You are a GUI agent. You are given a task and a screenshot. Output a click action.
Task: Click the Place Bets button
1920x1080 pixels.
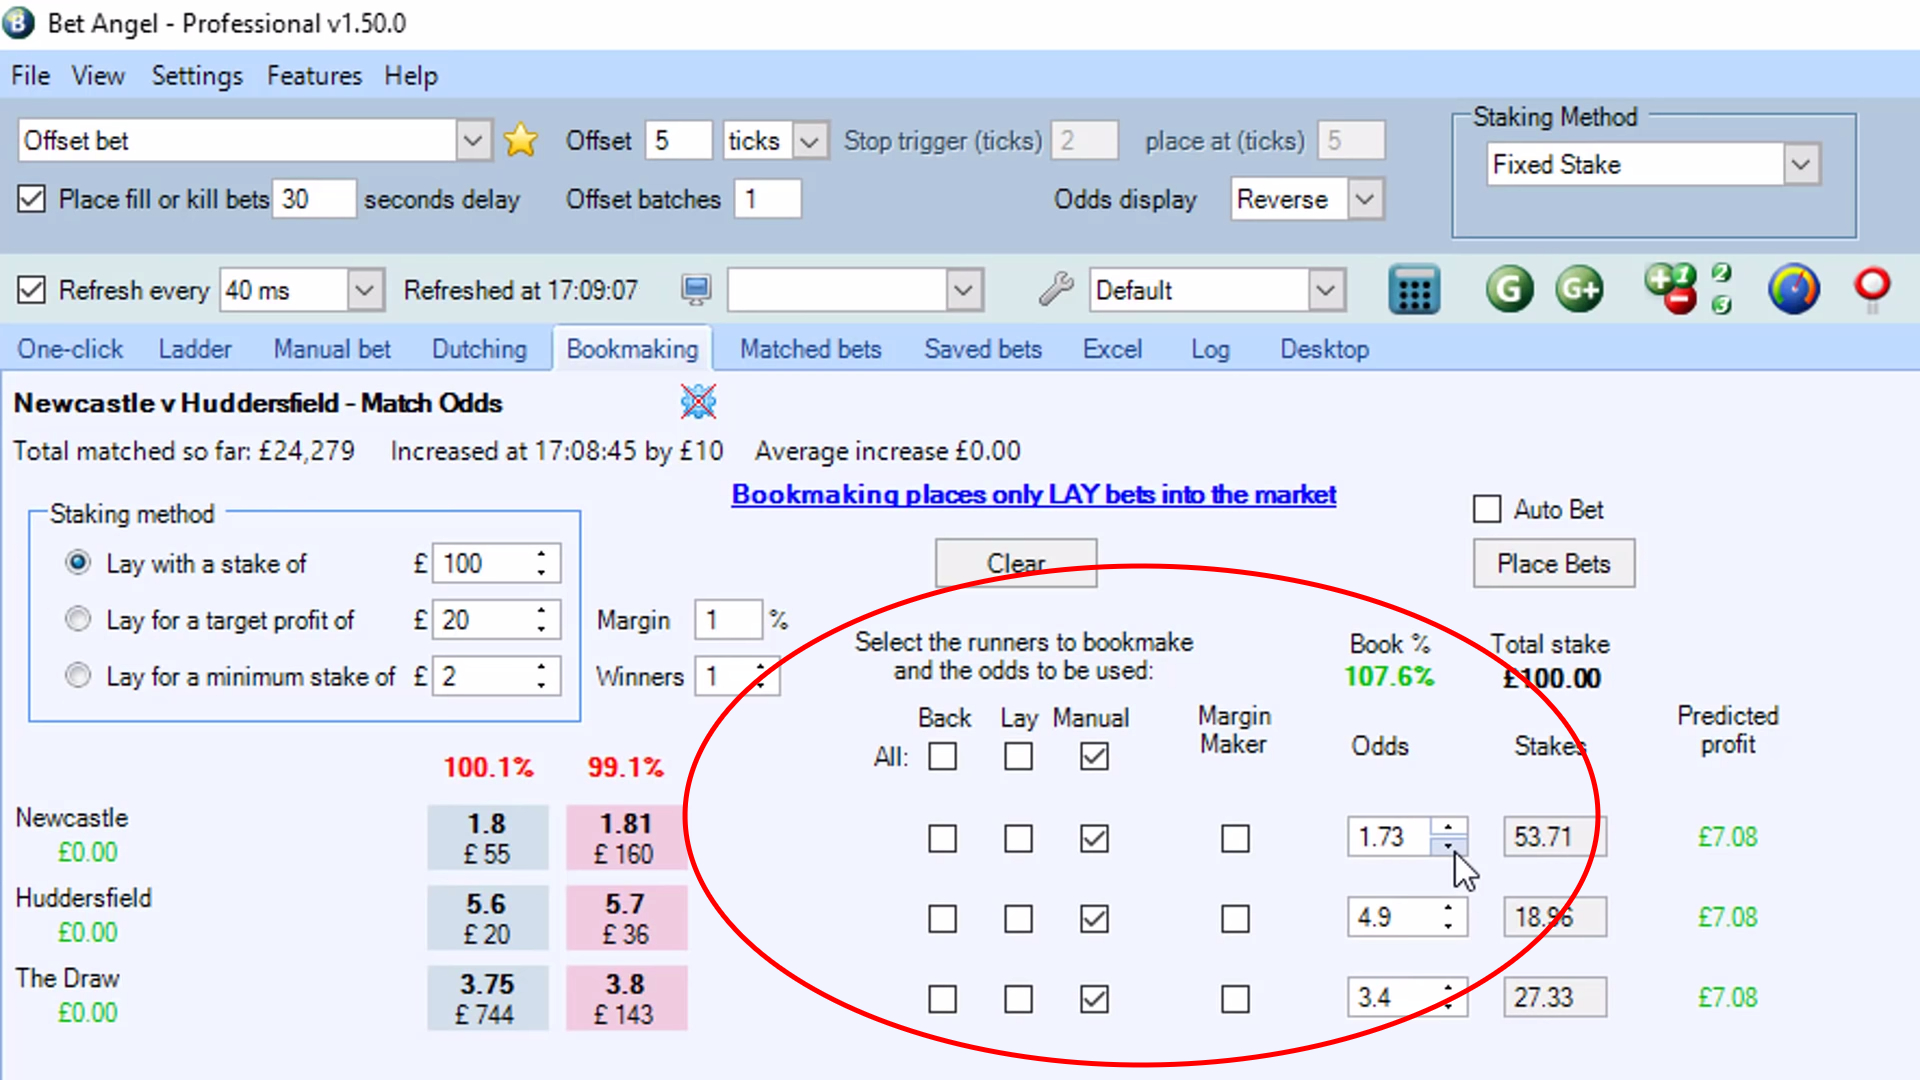point(1553,563)
